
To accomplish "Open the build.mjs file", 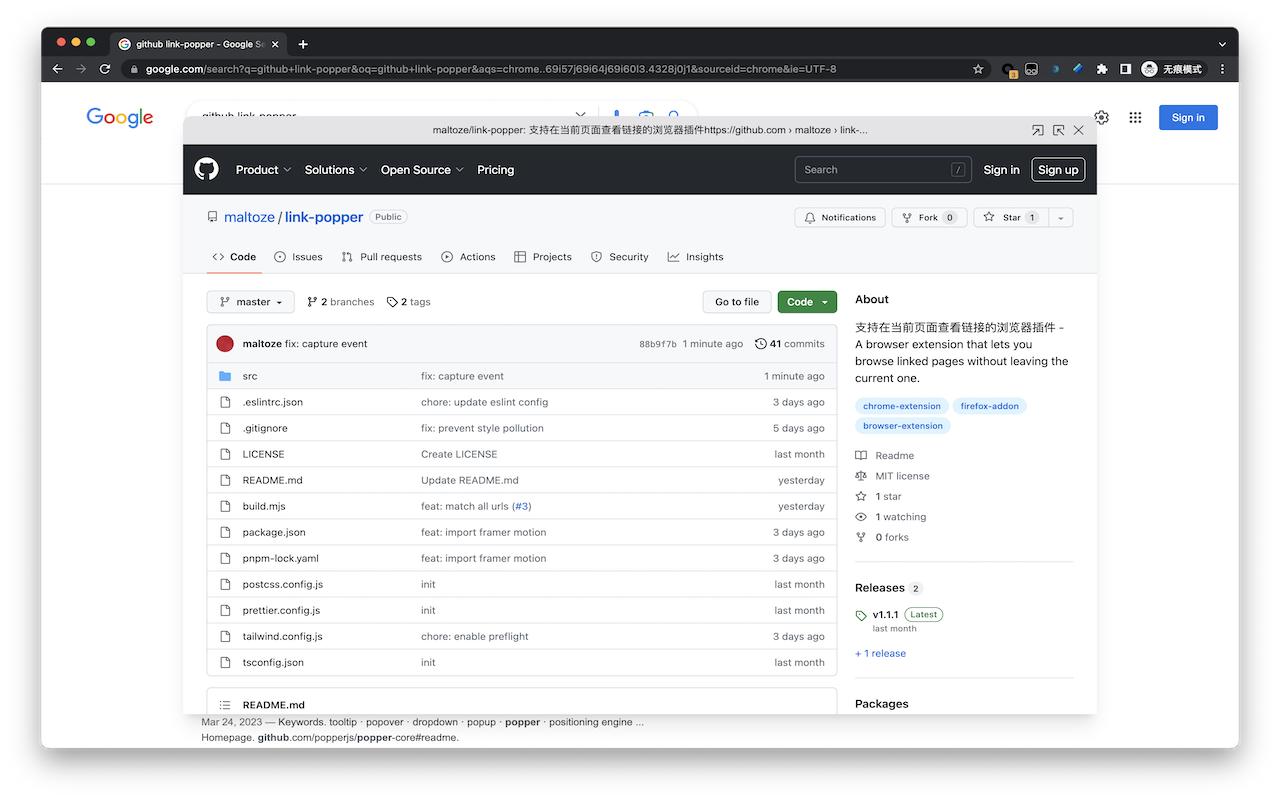I will click(264, 506).
